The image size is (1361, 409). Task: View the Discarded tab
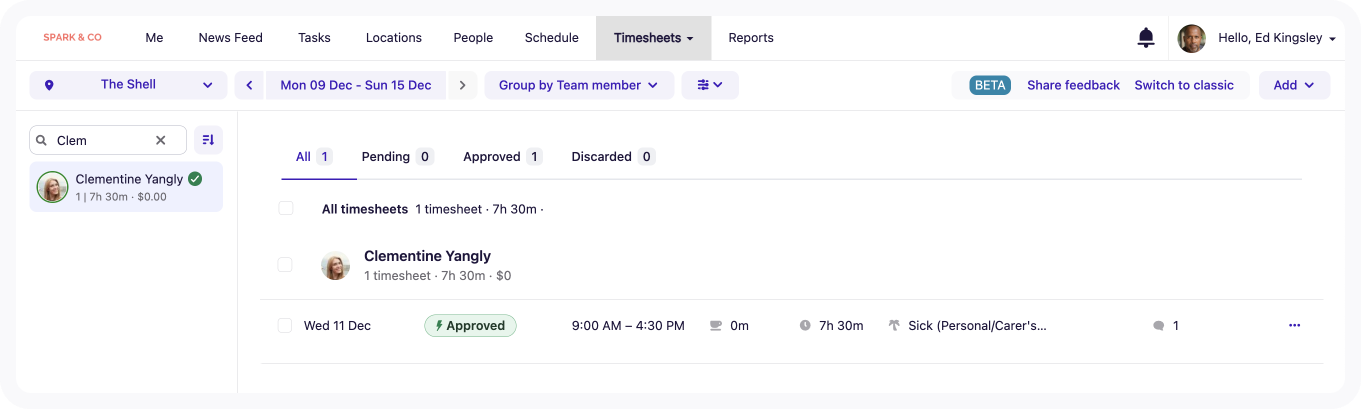coord(613,157)
